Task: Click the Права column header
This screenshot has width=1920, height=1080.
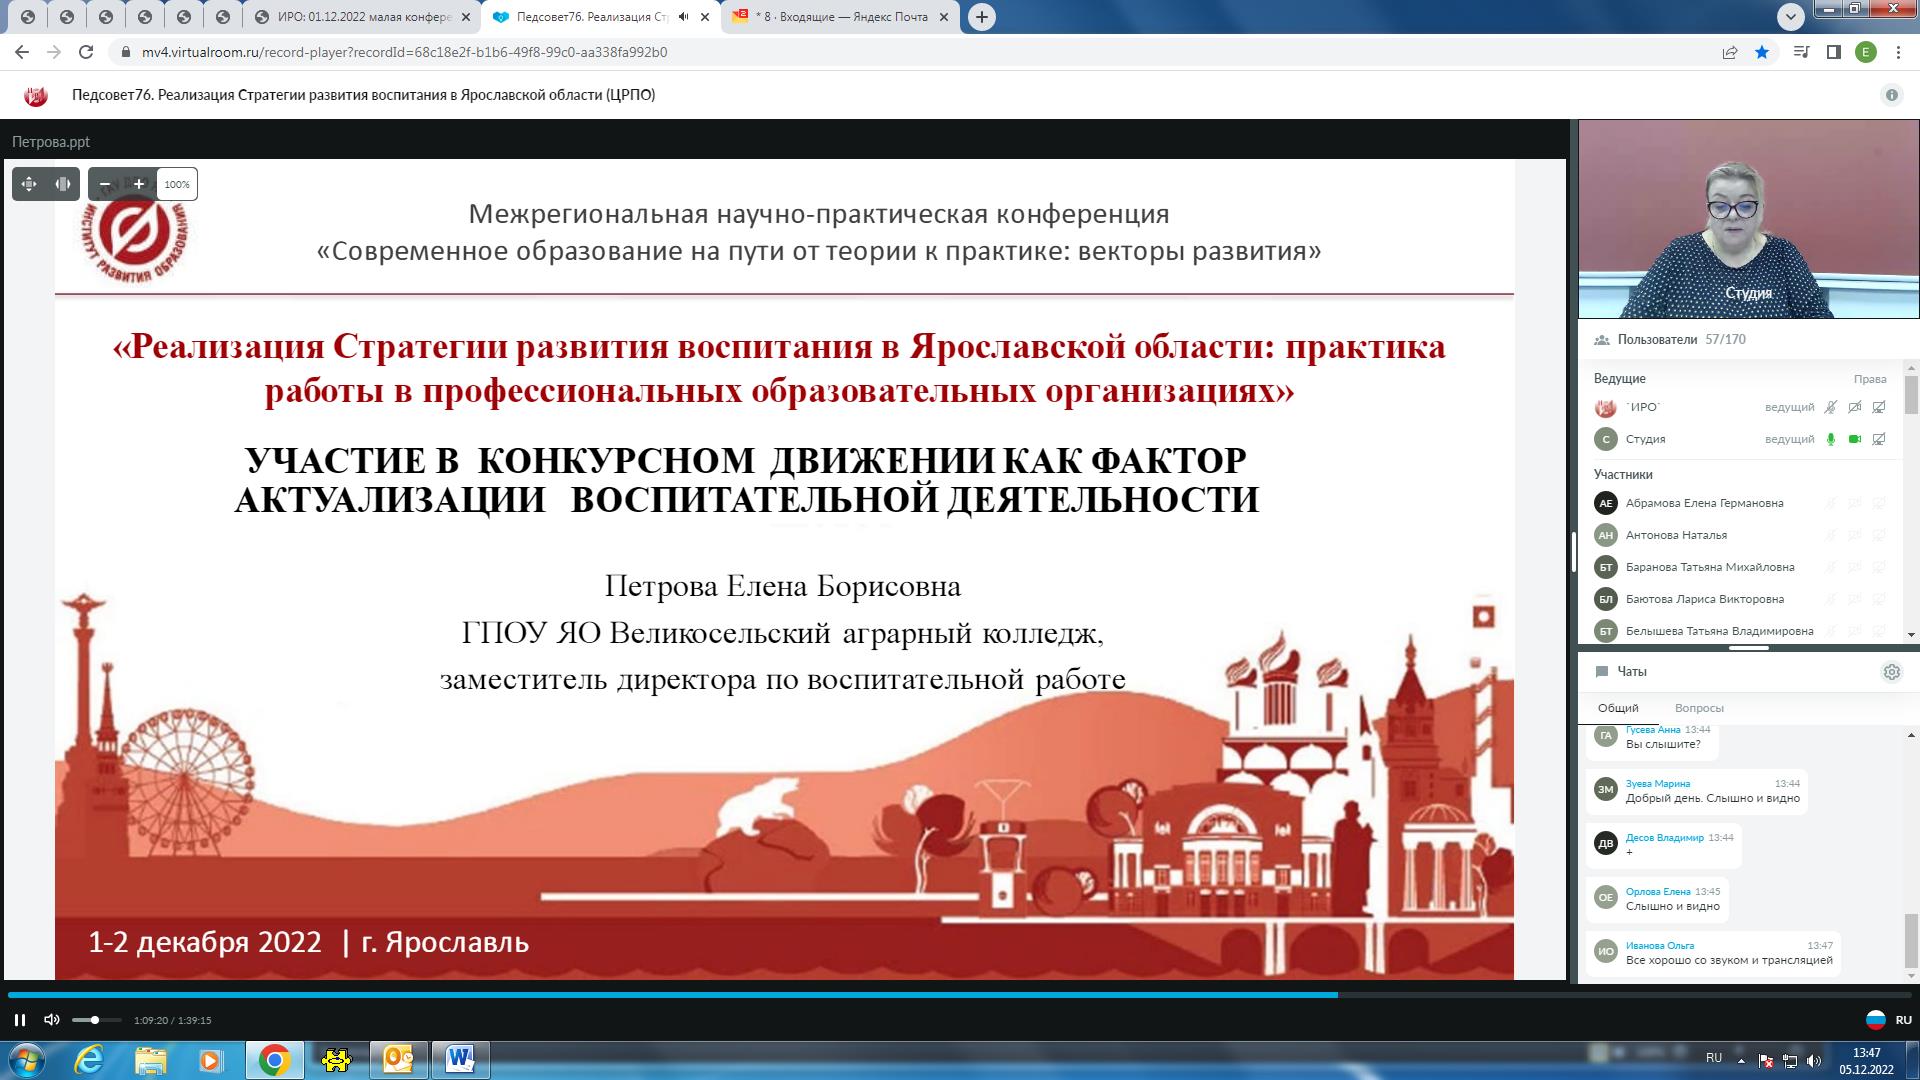Action: (x=1869, y=379)
